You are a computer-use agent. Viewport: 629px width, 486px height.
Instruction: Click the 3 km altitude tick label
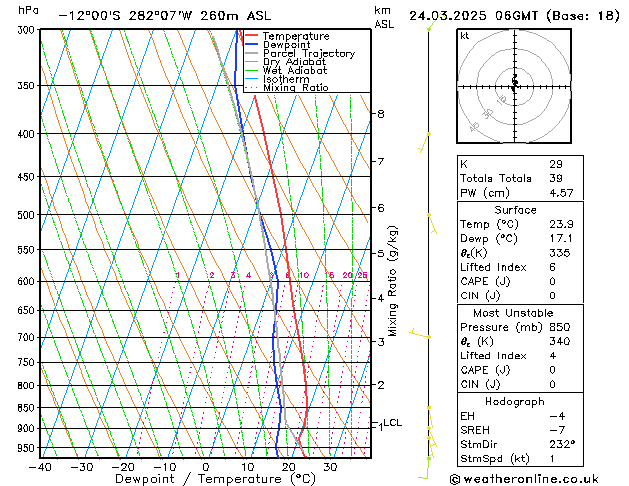tap(381, 342)
